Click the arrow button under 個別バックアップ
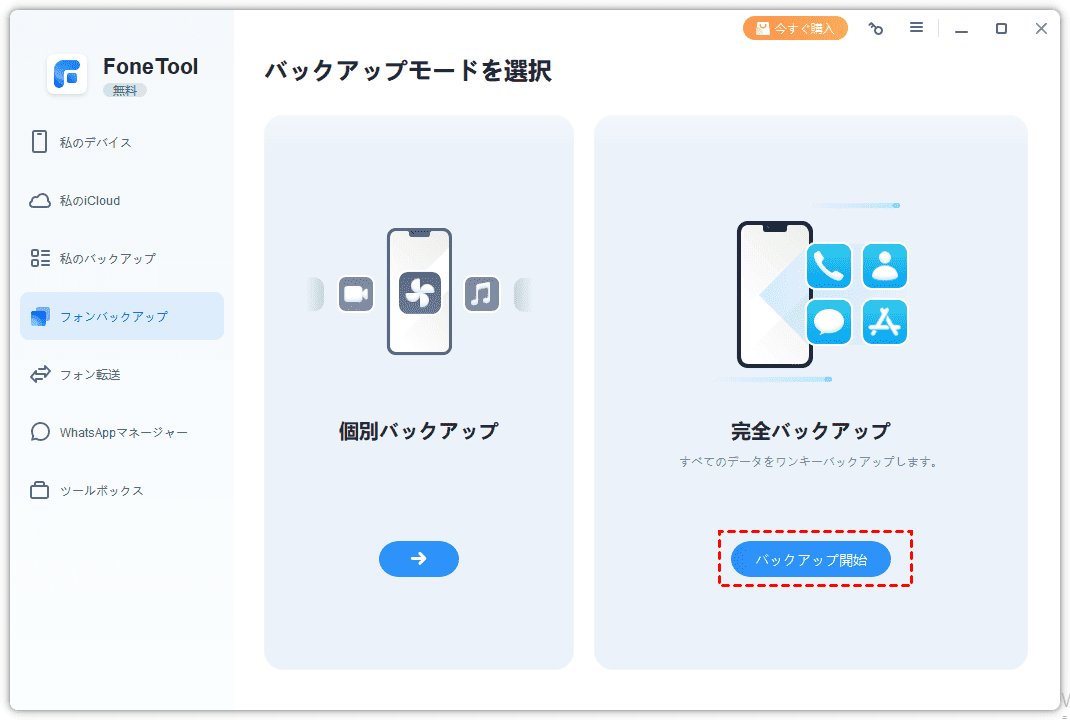Viewport: 1070px width, 720px height. coord(418,558)
